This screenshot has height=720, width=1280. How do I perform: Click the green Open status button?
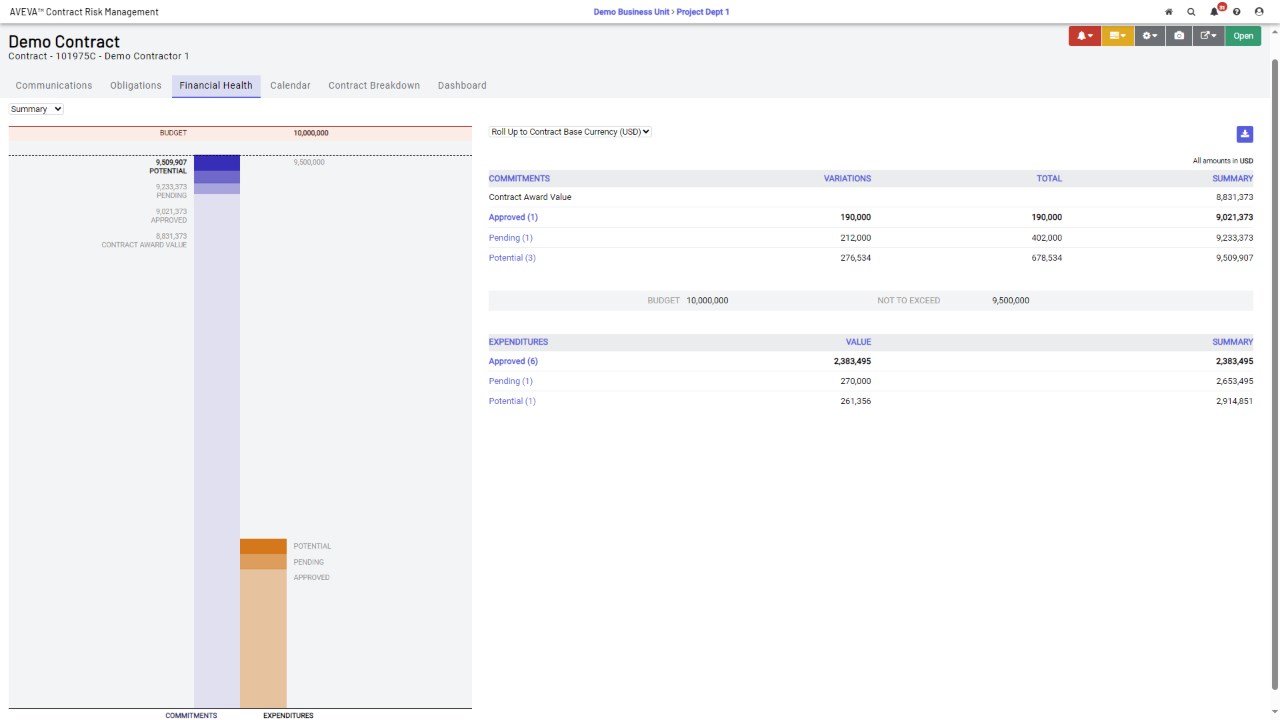pos(1243,36)
